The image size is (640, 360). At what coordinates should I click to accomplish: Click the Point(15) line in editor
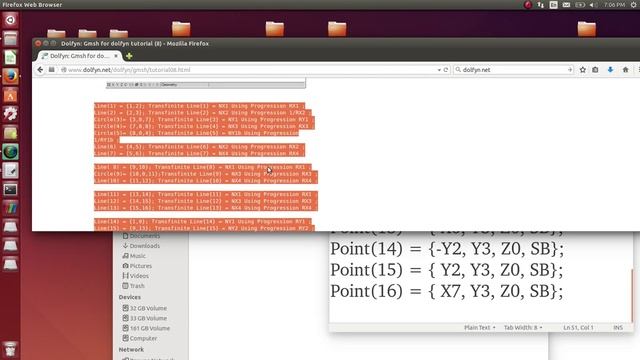coord(447,270)
